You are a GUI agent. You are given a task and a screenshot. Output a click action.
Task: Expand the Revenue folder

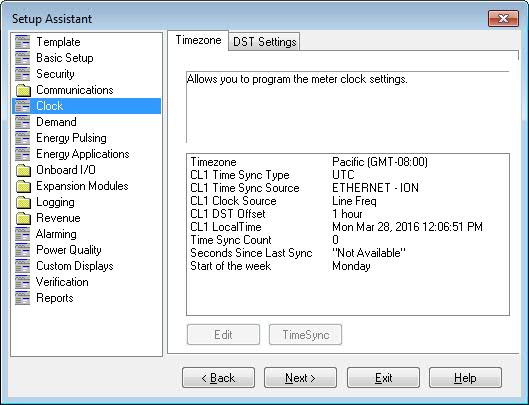point(58,218)
